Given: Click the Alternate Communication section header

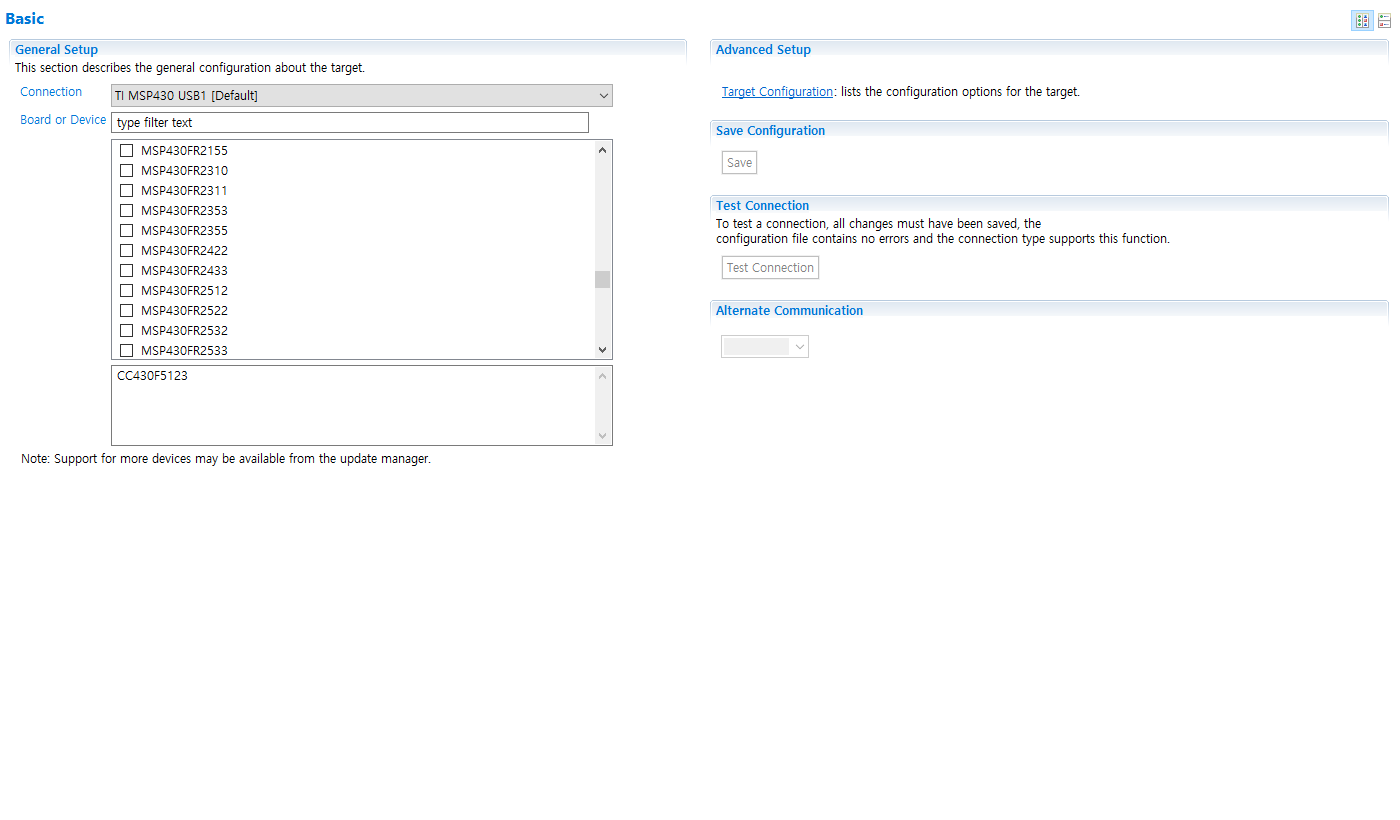Looking at the screenshot, I should [x=789, y=311].
